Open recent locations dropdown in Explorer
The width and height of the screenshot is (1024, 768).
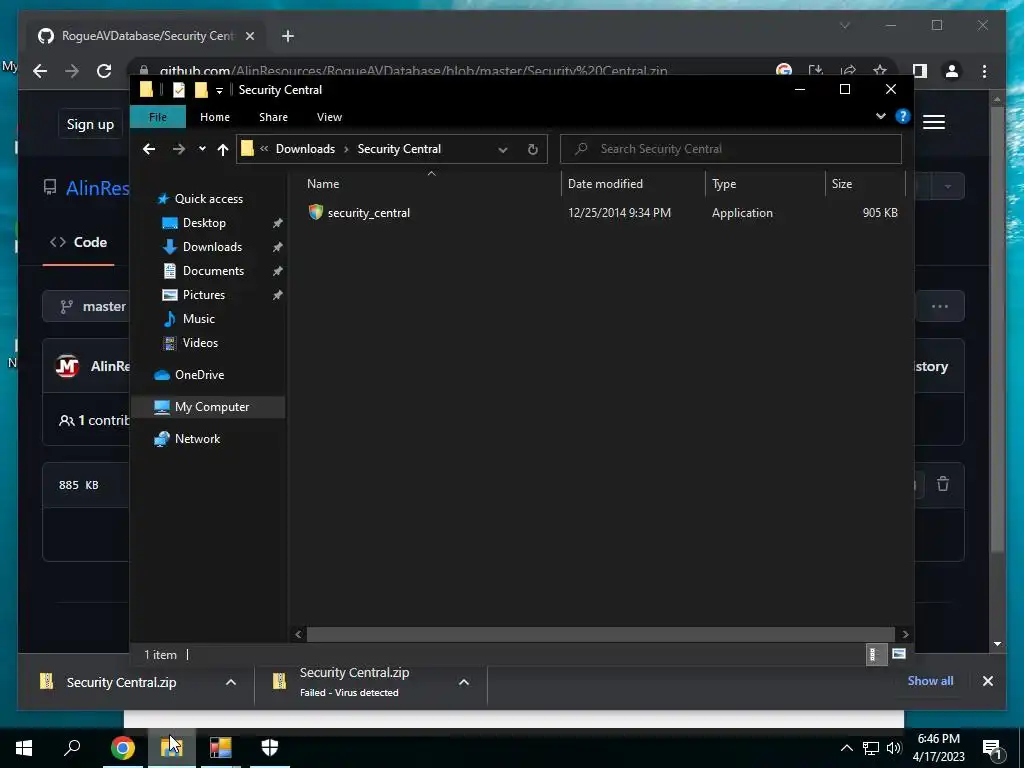(x=202, y=149)
